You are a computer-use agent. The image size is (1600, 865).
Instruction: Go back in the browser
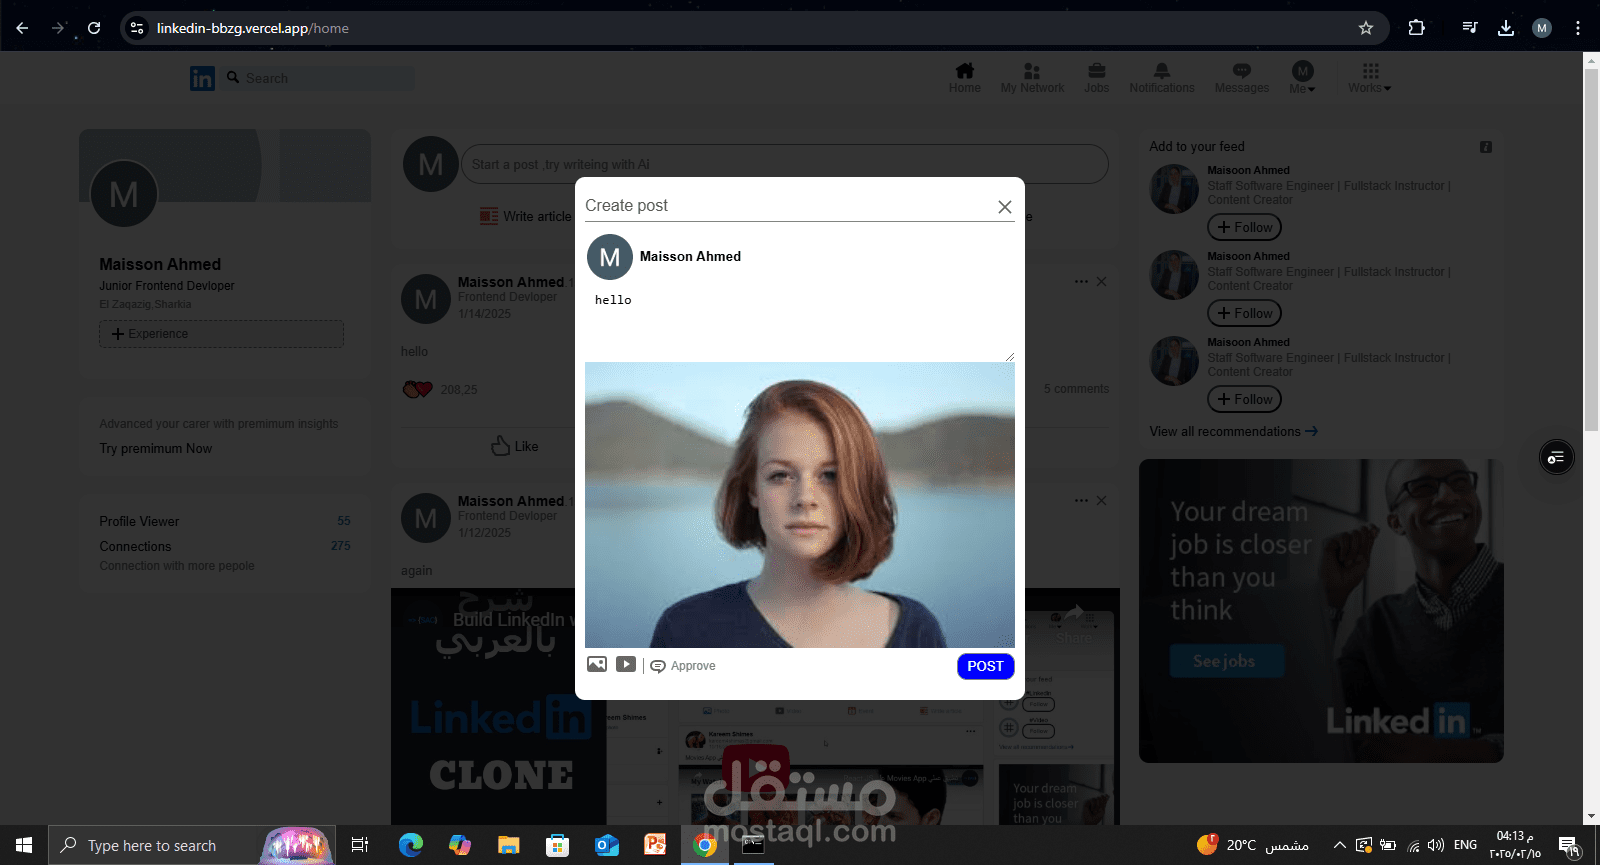click(x=22, y=28)
